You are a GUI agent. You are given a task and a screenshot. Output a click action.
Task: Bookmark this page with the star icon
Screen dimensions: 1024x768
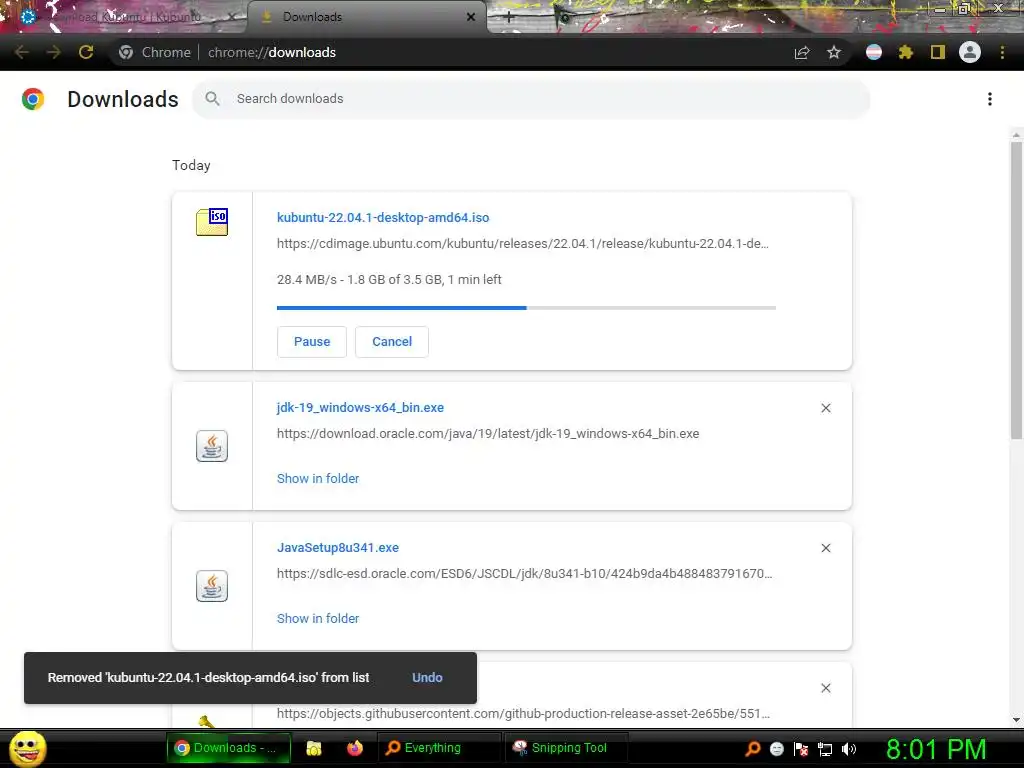click(x=834, y=52)
